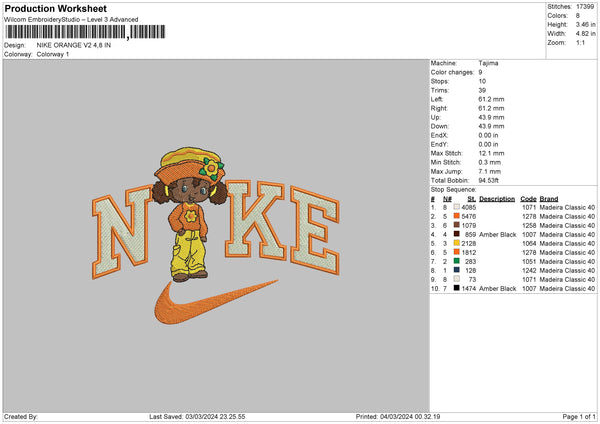Click the navy blue swatch in stop row 8
The height and width of the screenshot is (424, 600).
457,270
